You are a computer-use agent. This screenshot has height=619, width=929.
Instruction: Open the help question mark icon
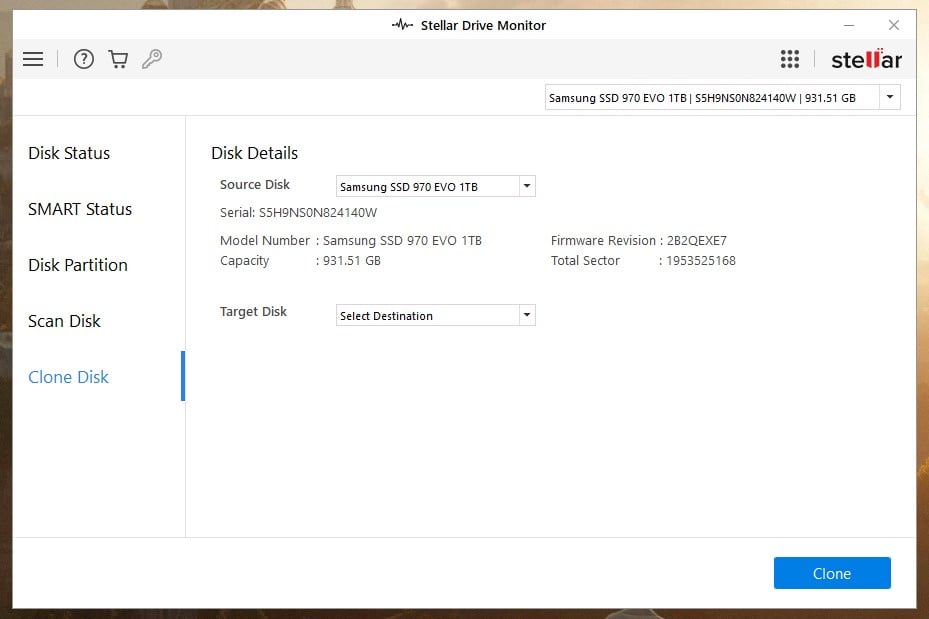[84, 59]
